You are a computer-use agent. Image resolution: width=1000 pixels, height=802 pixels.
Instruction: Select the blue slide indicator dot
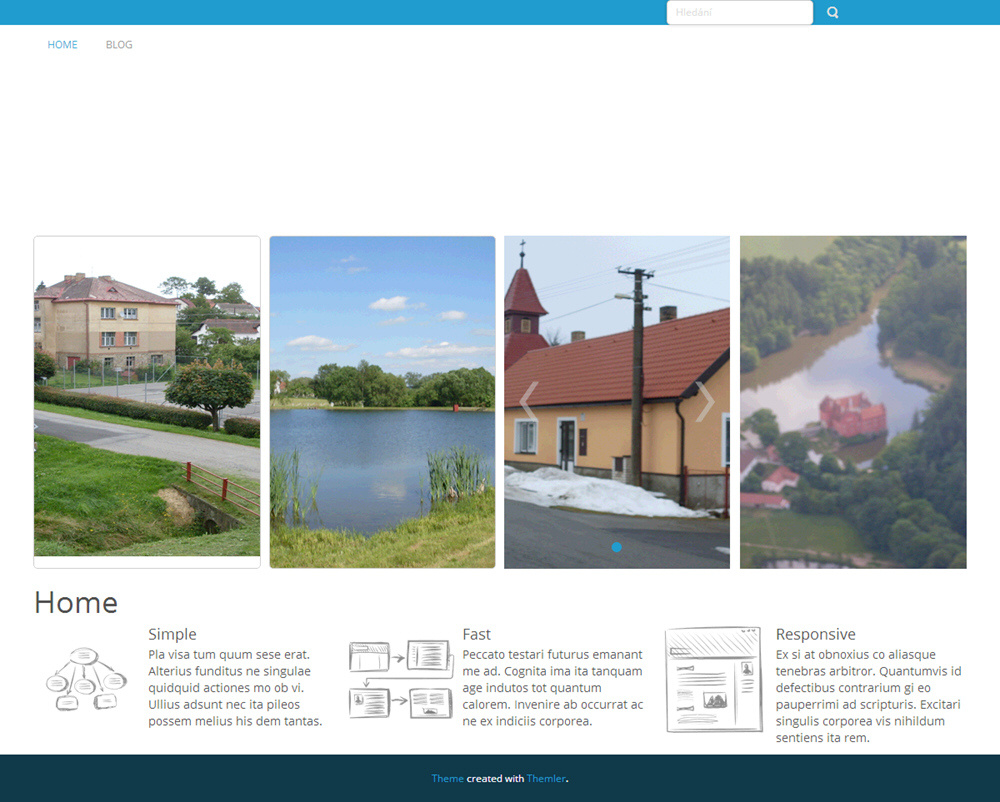pyautogui.click(x=617, y=547)
